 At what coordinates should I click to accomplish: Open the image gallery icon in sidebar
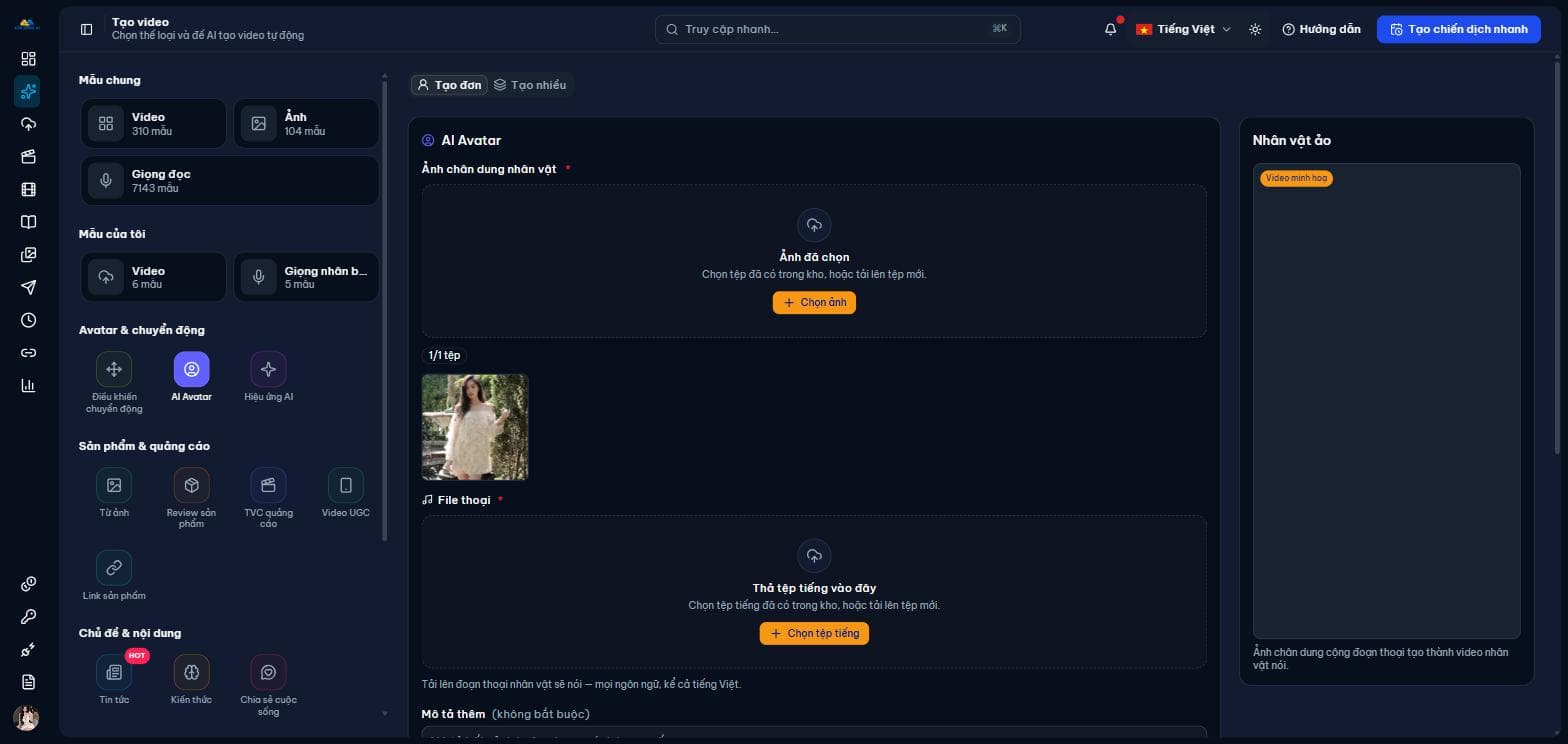coord(28,255)
